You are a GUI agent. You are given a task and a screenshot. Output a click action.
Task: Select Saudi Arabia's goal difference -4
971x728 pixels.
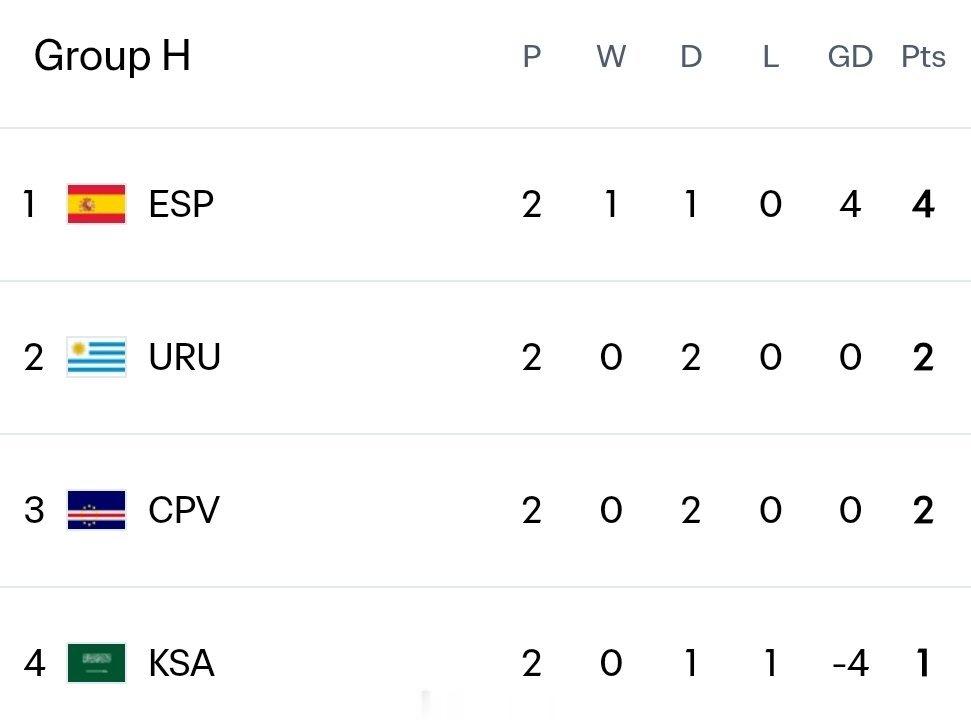[x=851, y=664]
